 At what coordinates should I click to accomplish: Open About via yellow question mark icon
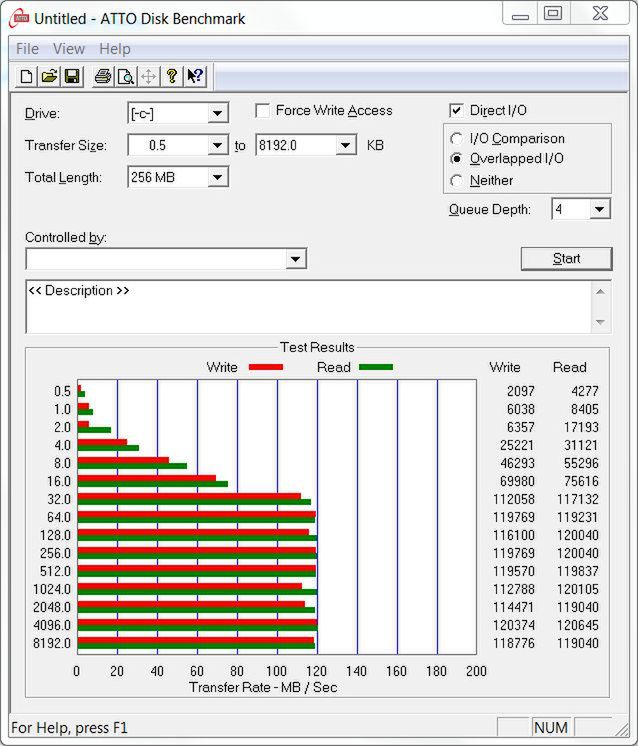pos(172,77)
